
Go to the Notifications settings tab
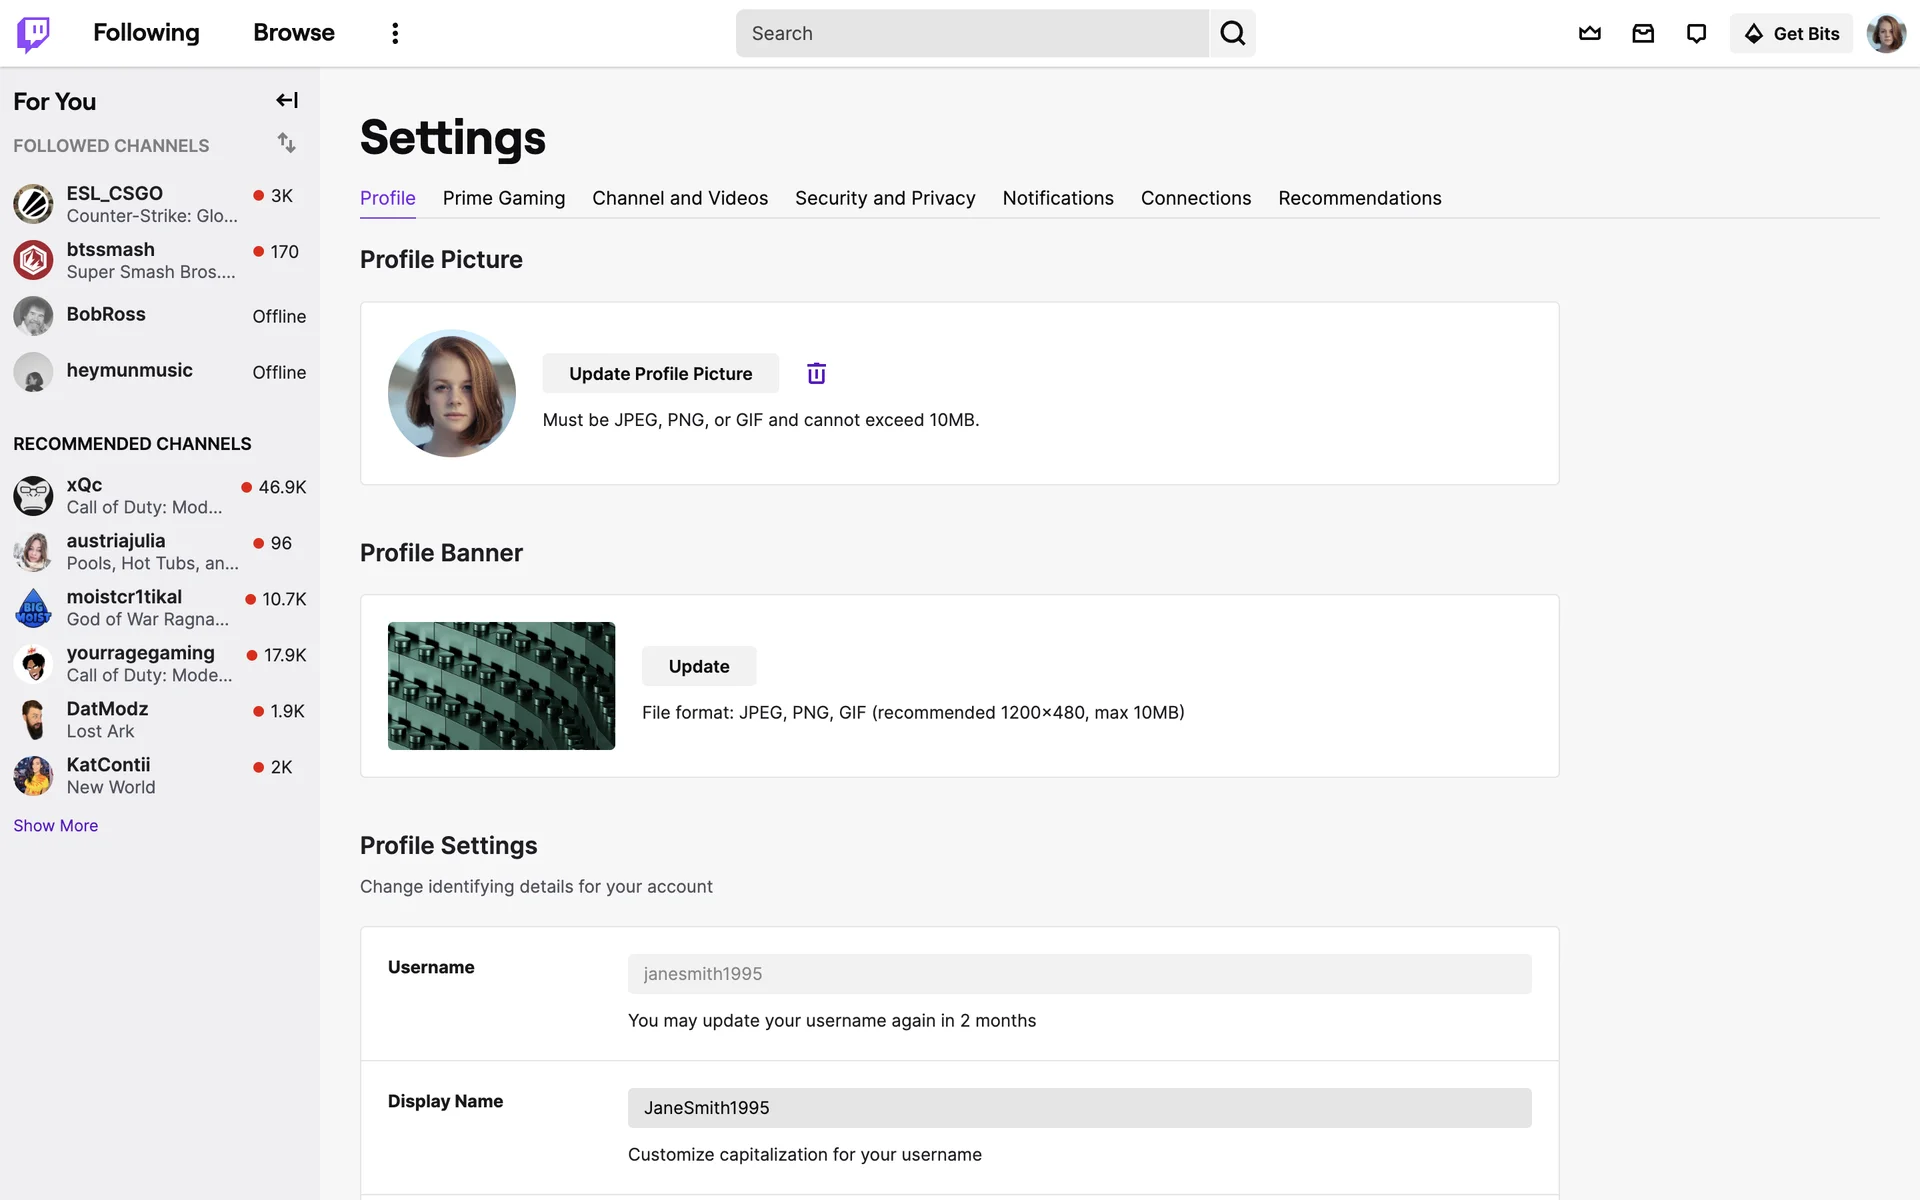(1058, 198)
